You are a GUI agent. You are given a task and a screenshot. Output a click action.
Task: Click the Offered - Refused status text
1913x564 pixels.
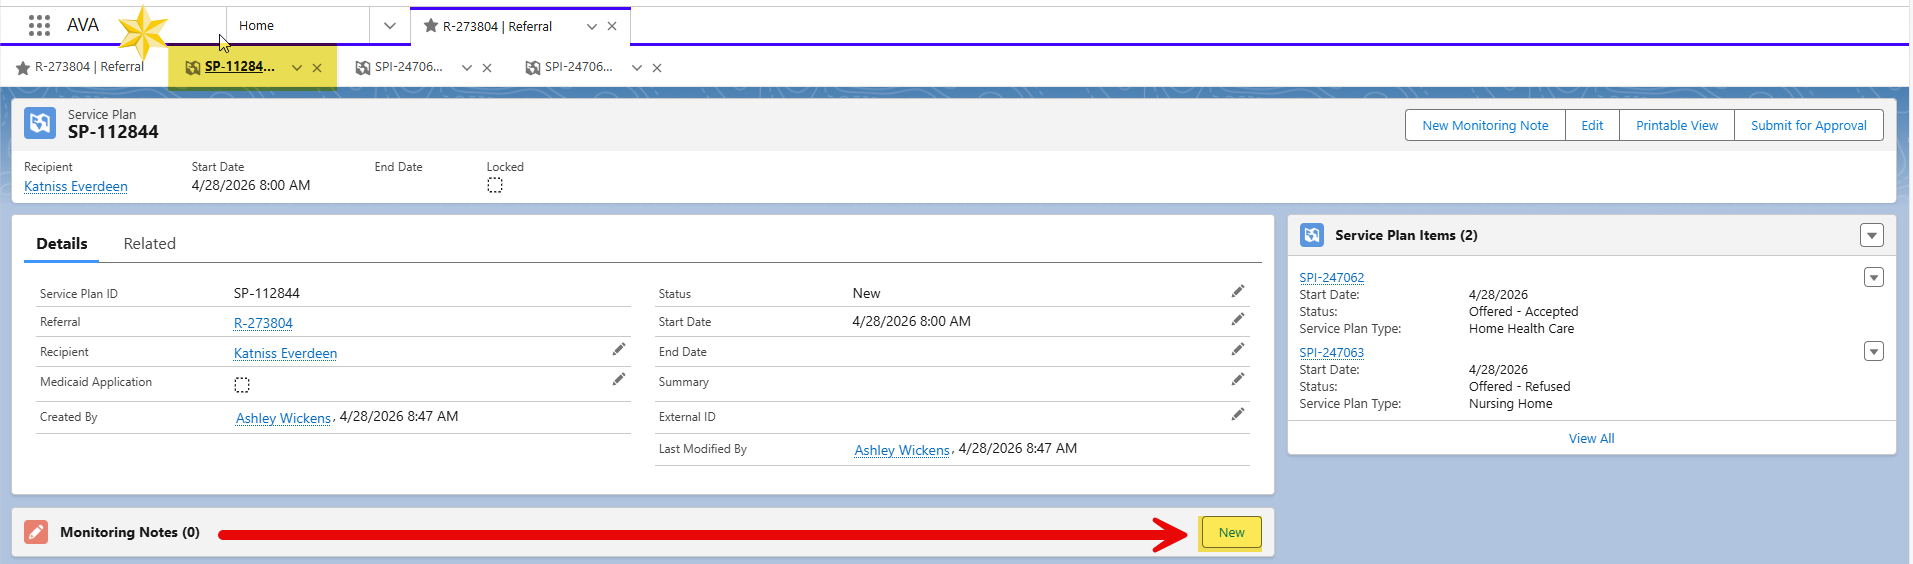point(1519,386)
